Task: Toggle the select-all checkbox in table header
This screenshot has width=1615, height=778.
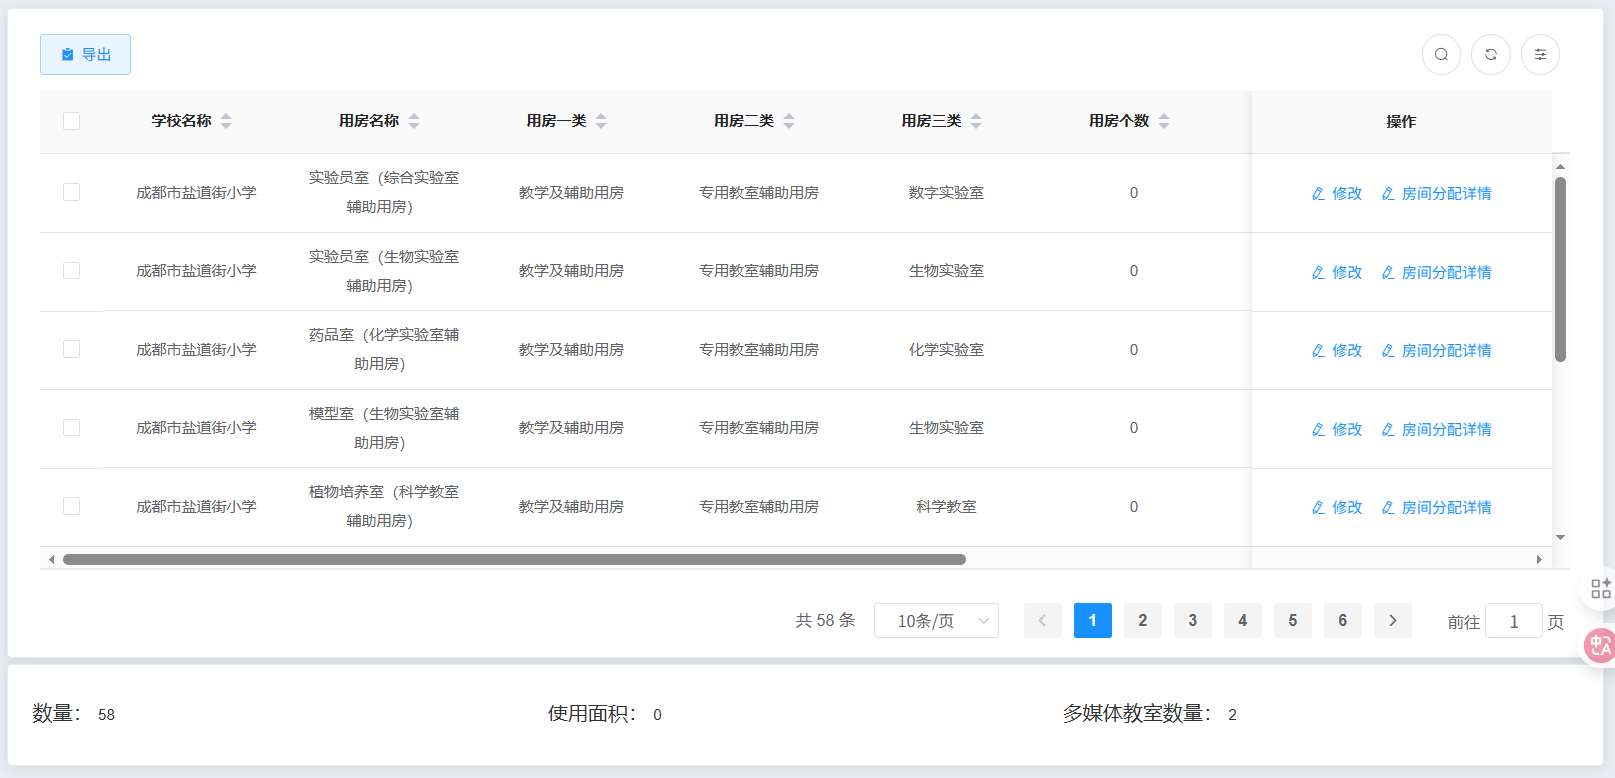Action: coord(71,121)
